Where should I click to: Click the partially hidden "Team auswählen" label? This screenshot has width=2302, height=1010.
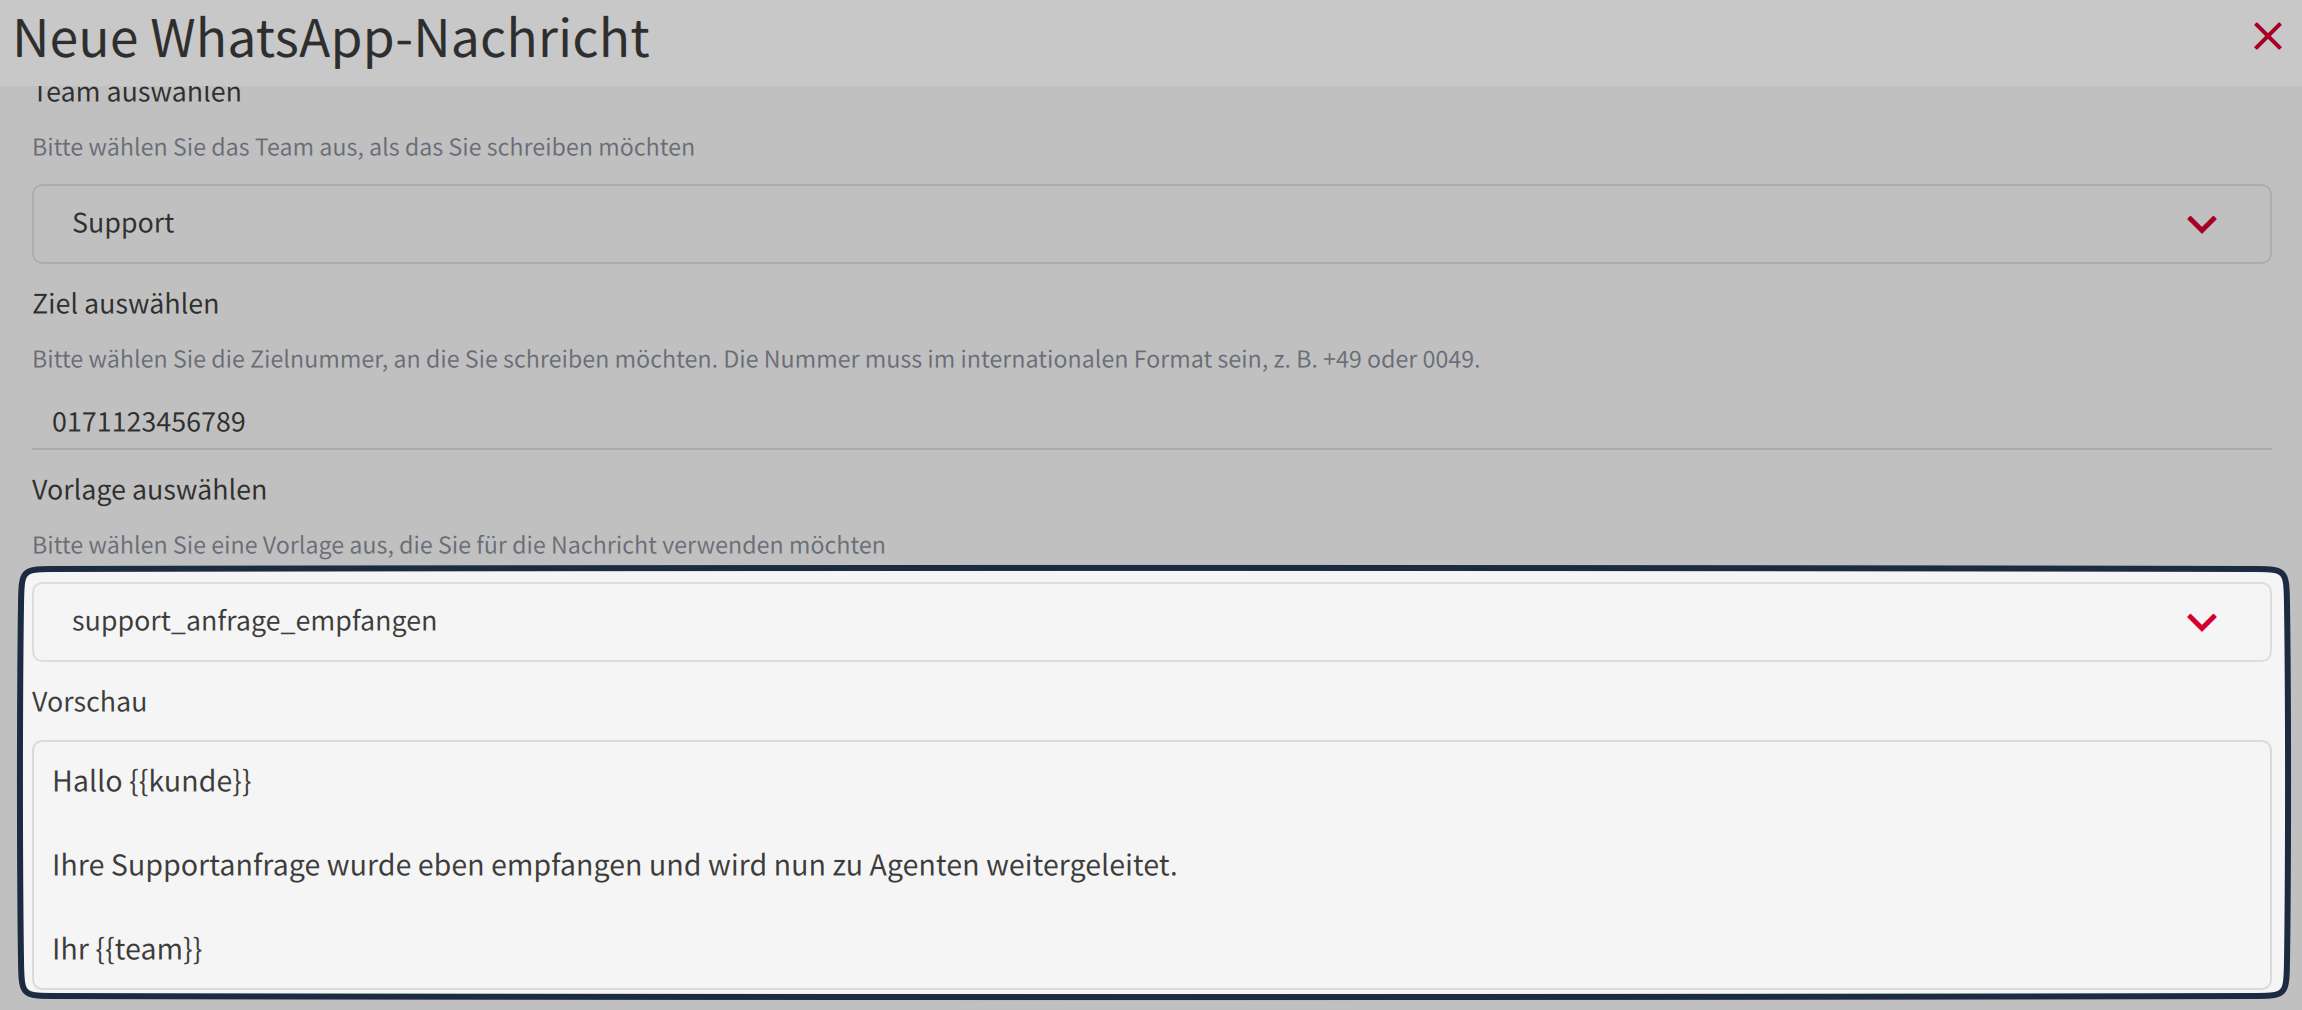[x=137, y=95]
